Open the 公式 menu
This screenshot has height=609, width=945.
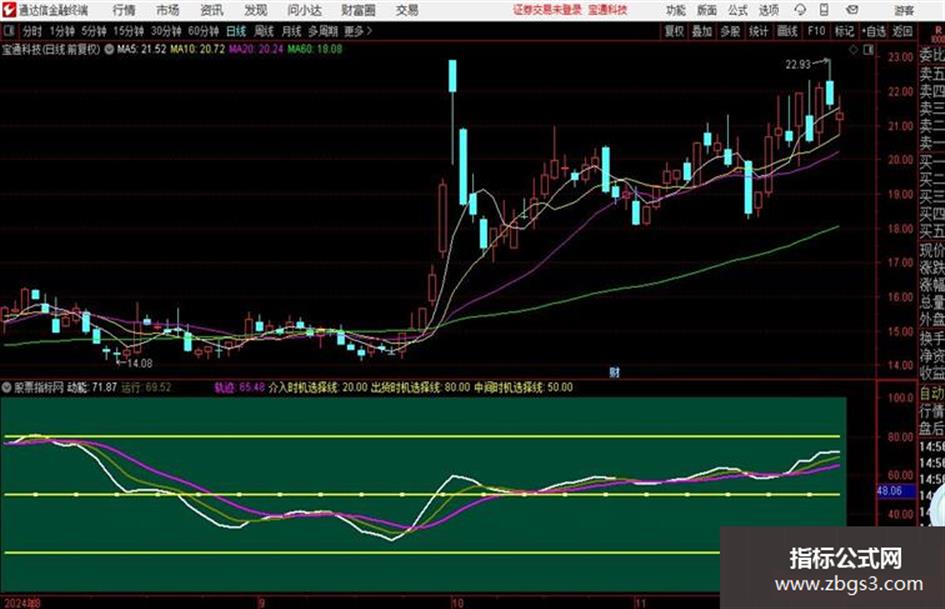pos(738,10)
